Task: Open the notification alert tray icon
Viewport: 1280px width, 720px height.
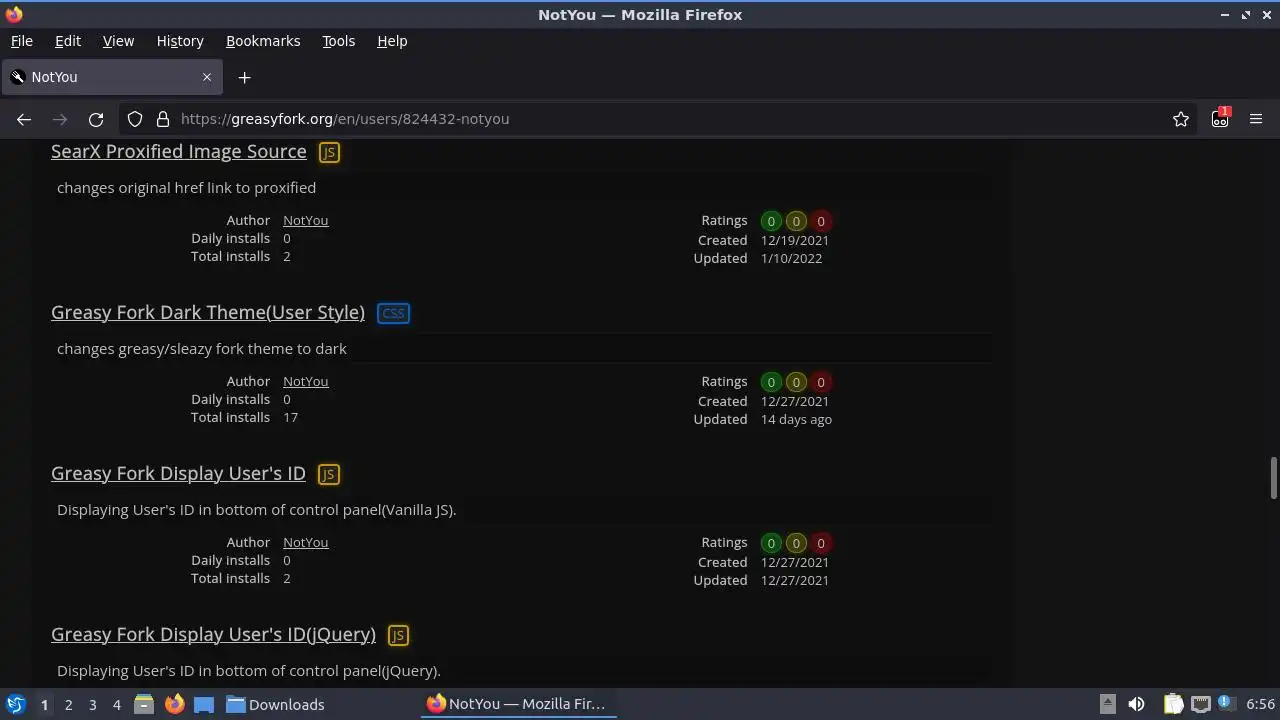Action: pyautogui.click(x=1226, y=704)
